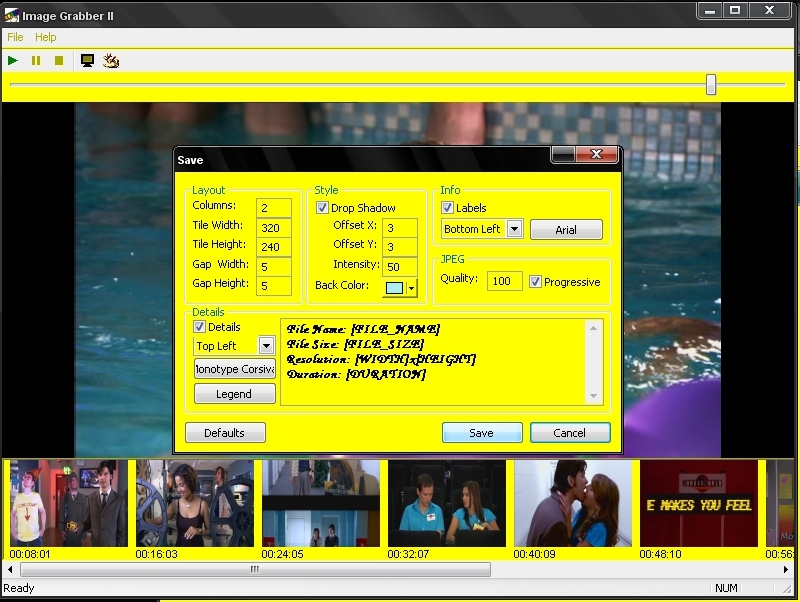This screenshot has width=800, height=602.
Task: Click the video seek slider thumb
Action: pyautogui.click(x=711, y=84)
